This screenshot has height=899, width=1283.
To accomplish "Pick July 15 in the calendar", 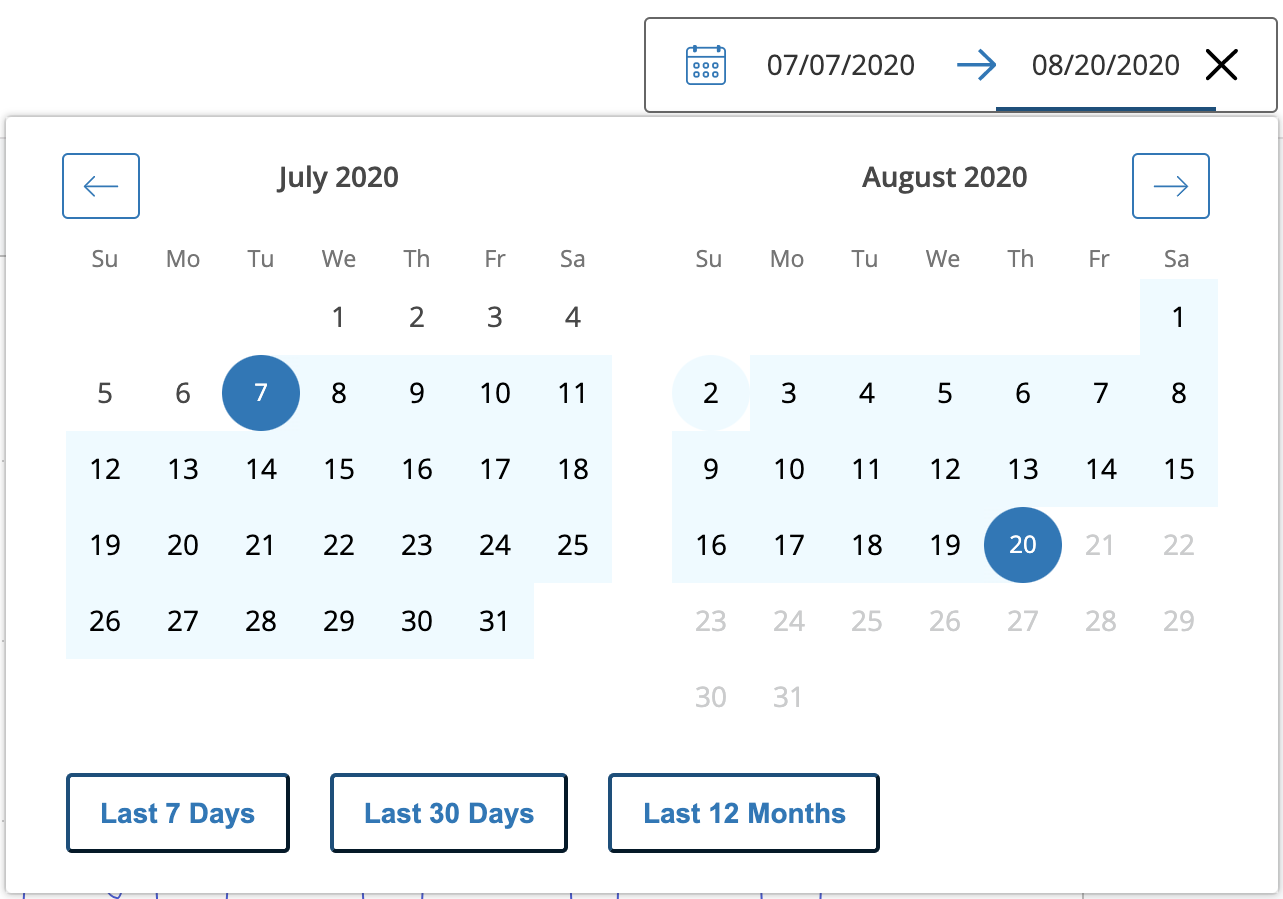I will coord(339,469).
